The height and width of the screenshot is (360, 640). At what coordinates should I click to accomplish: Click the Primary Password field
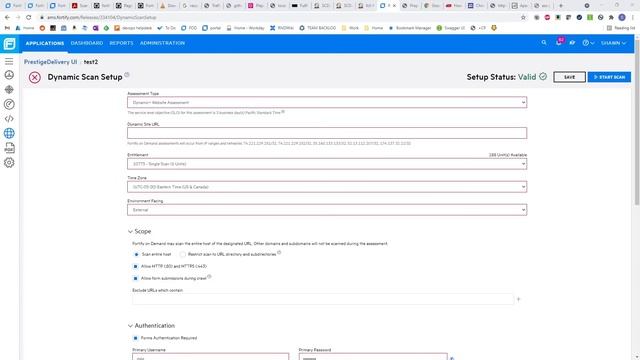(x=373, y=357)
